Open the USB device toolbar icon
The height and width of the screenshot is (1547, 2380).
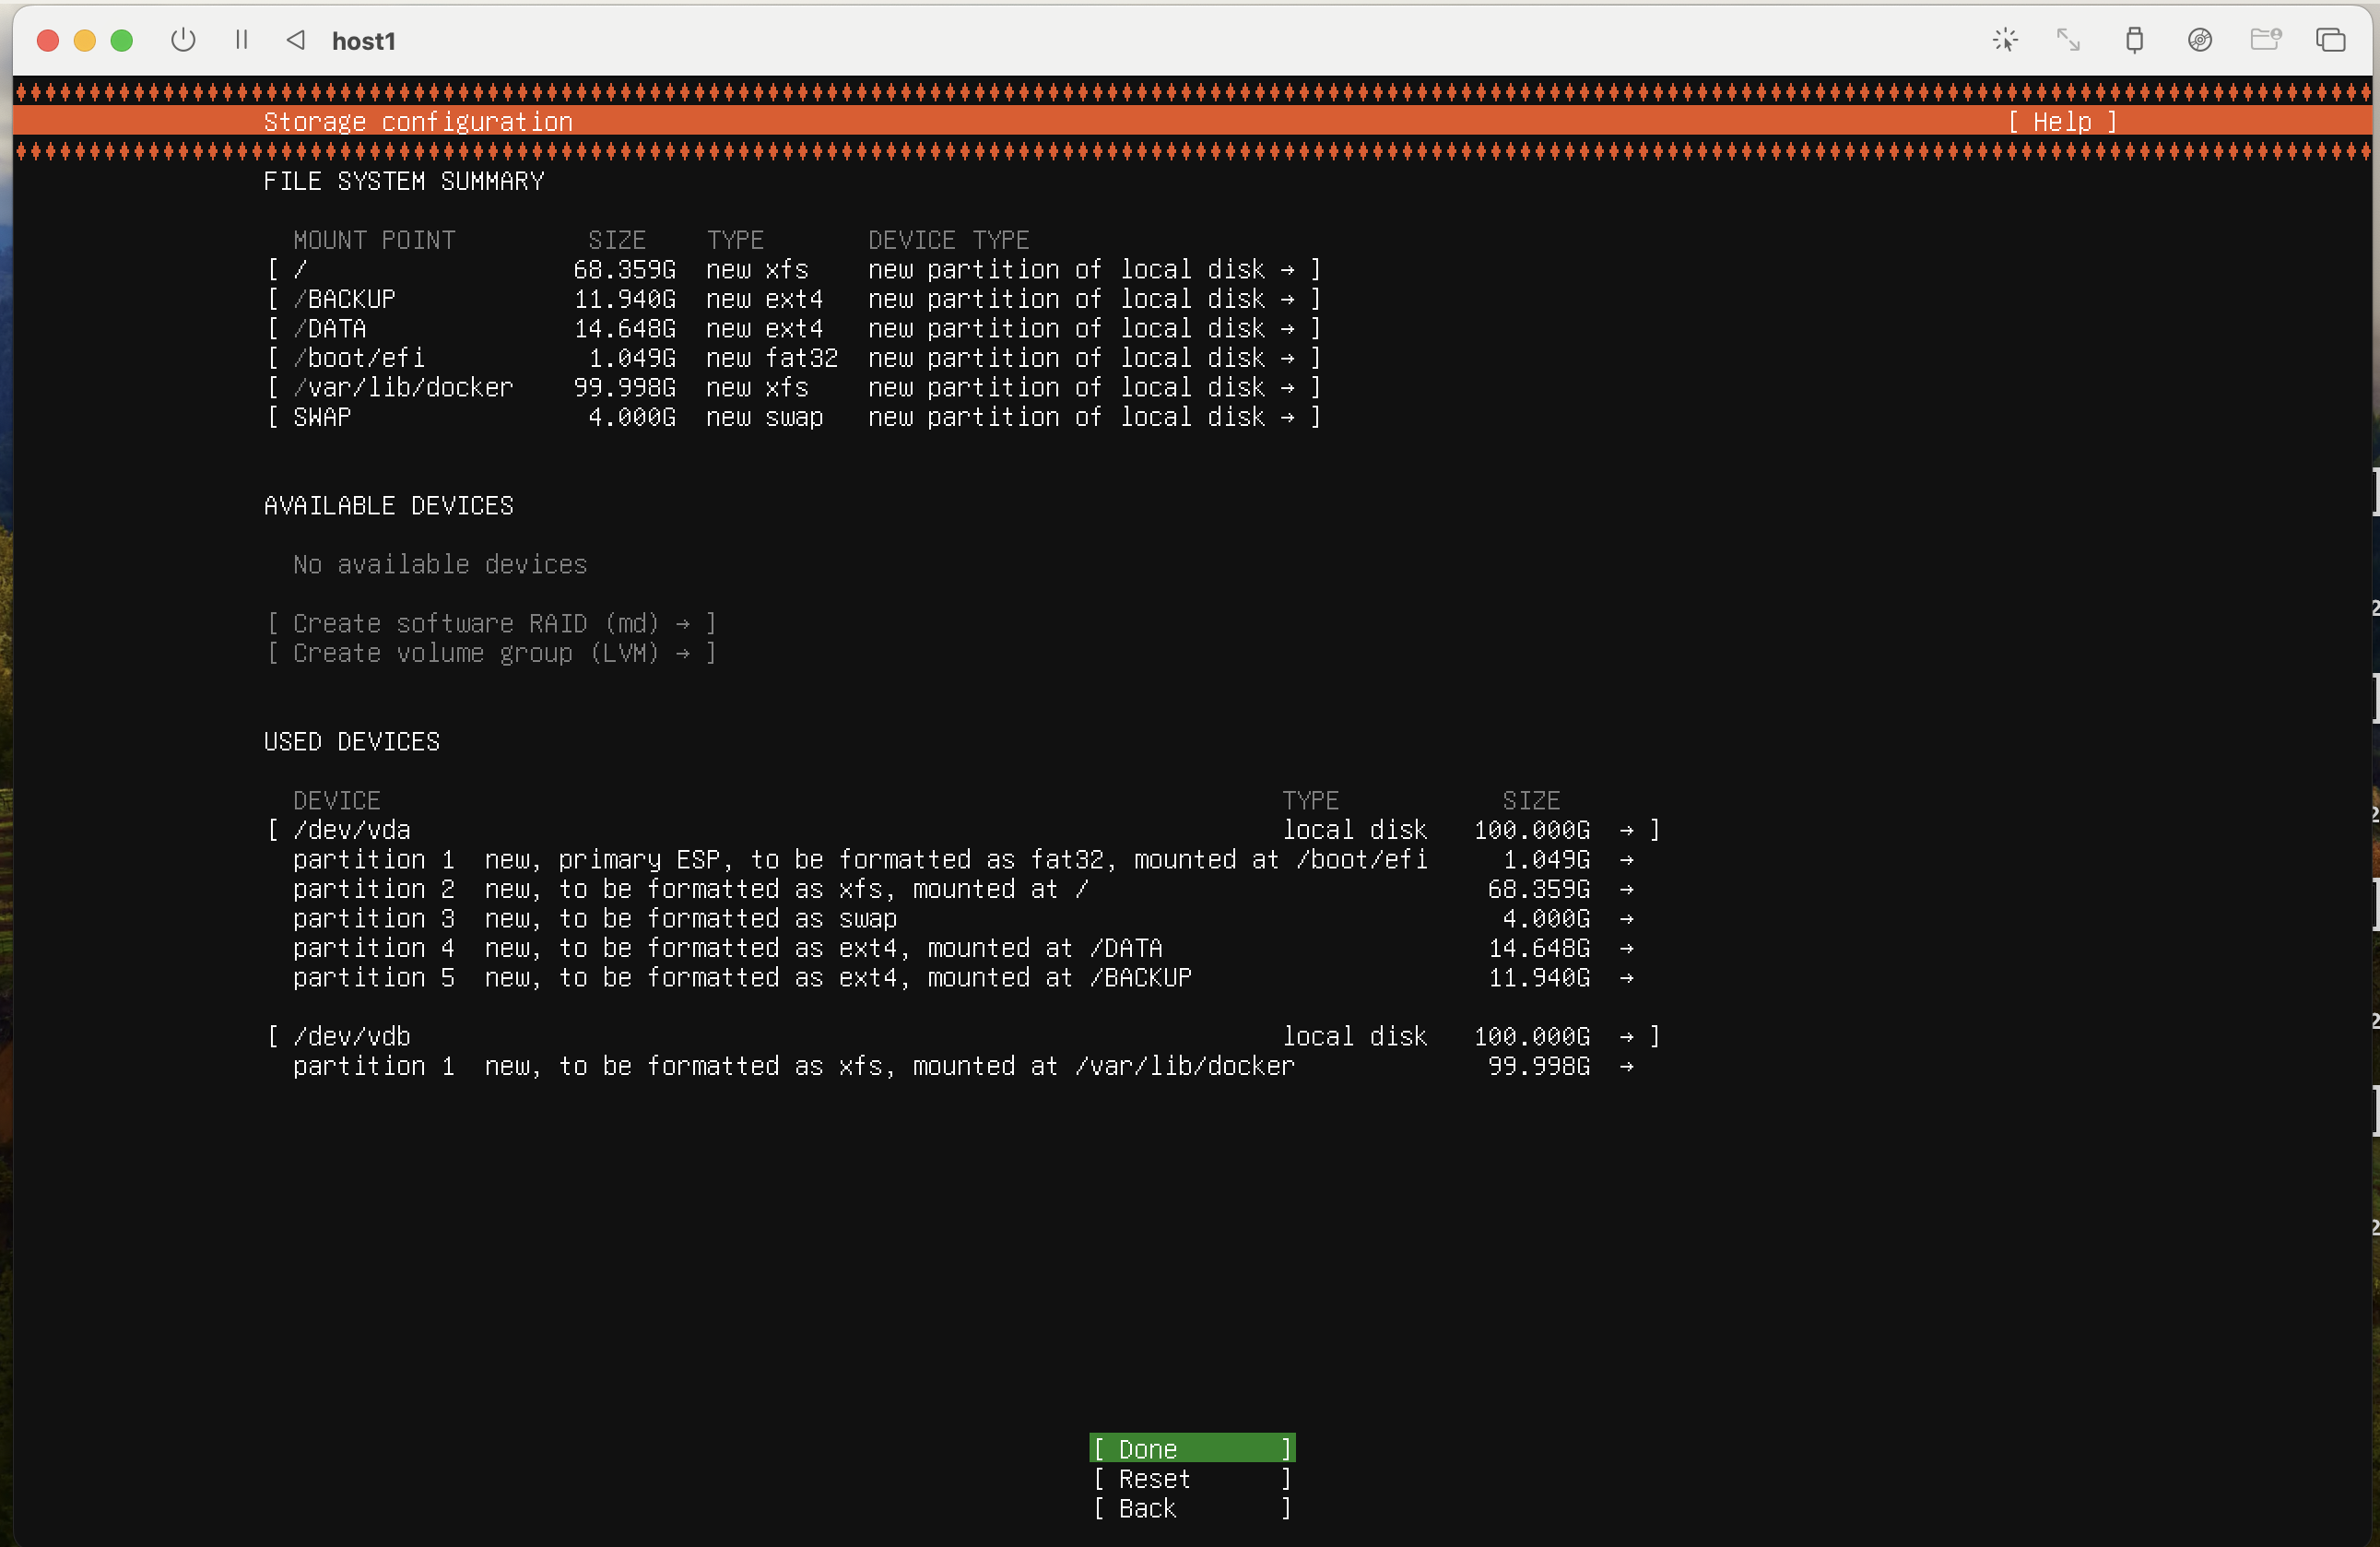(2134, 40)
